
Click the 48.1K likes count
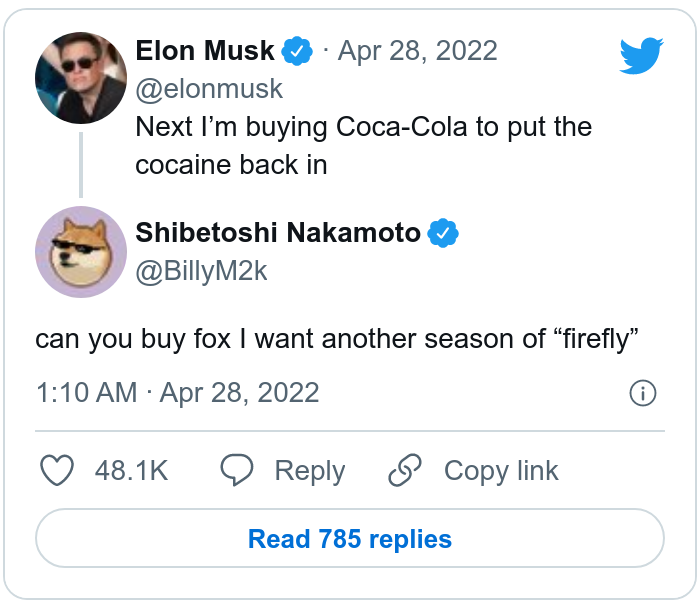pyautogui.click(x=131, y=471)
